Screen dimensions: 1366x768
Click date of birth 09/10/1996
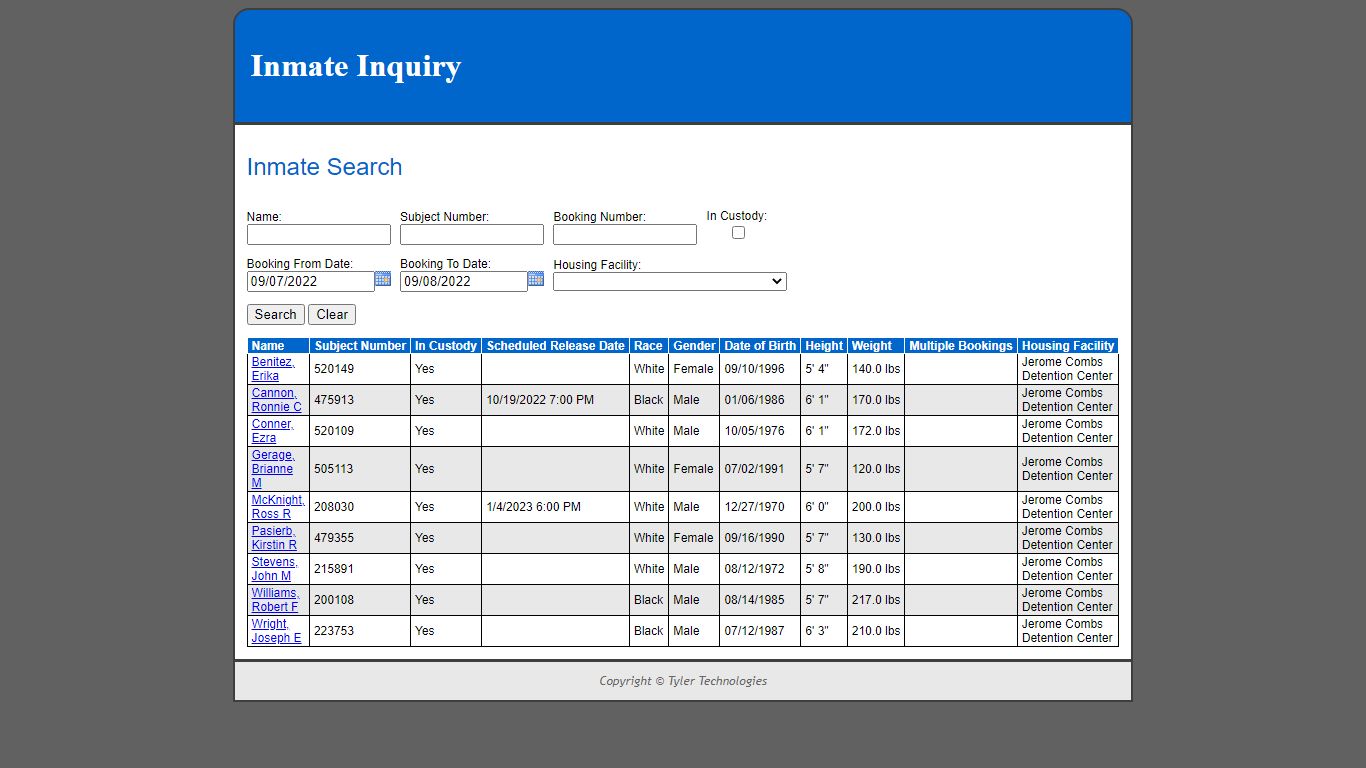755,369
